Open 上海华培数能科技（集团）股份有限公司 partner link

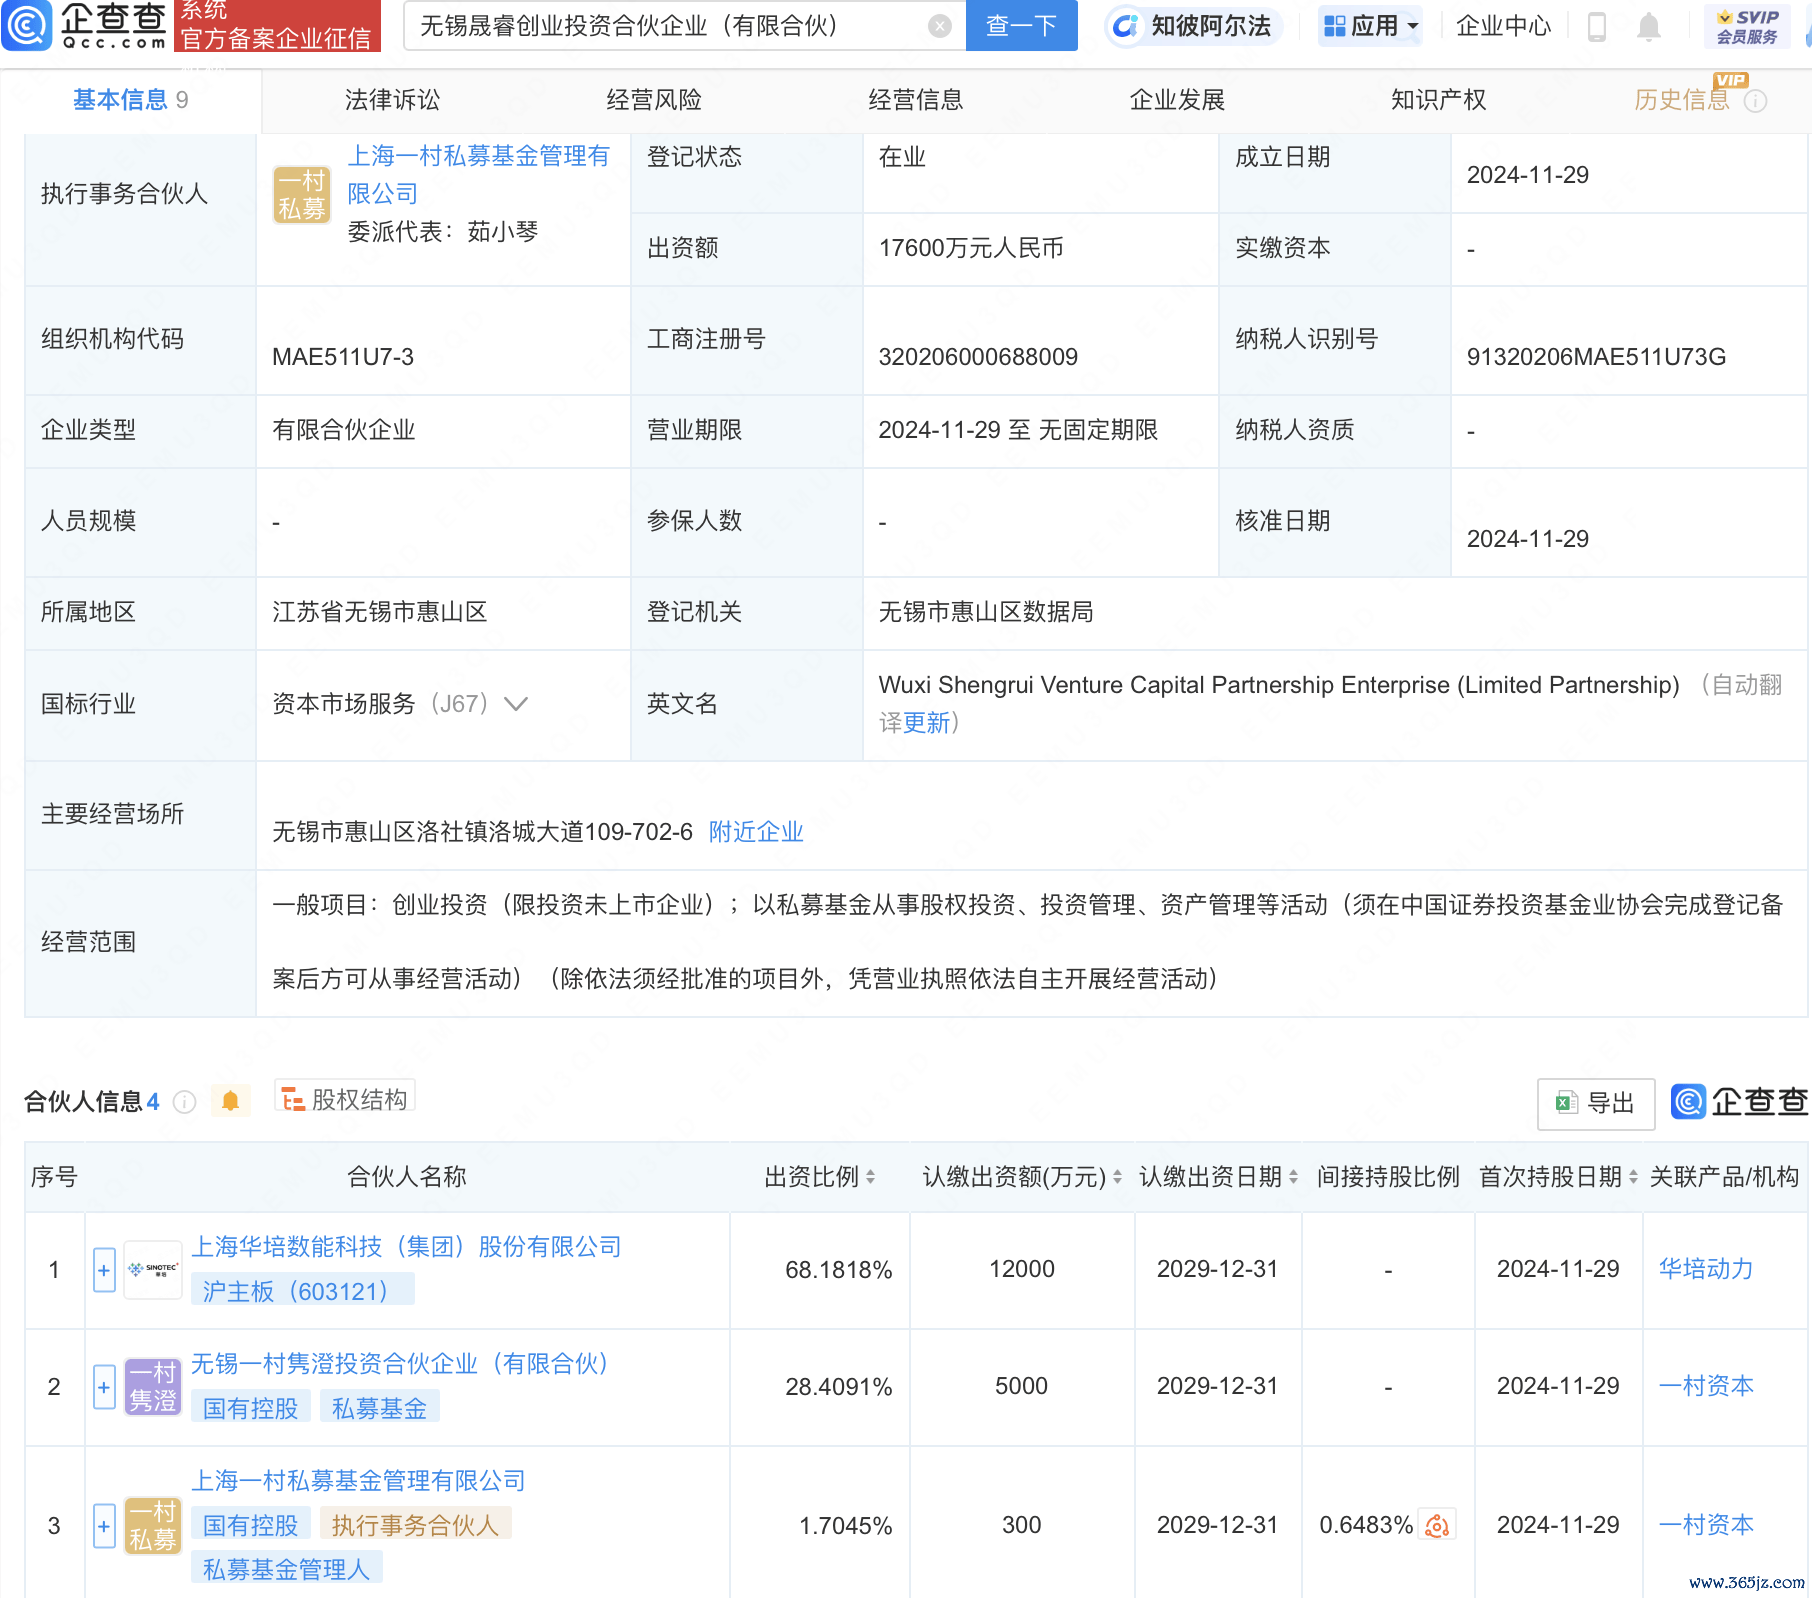tap(406, 1247)
